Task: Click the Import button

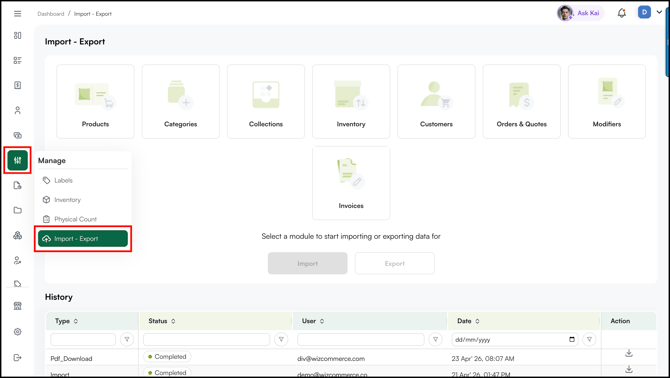Action: tap(308, 264)
